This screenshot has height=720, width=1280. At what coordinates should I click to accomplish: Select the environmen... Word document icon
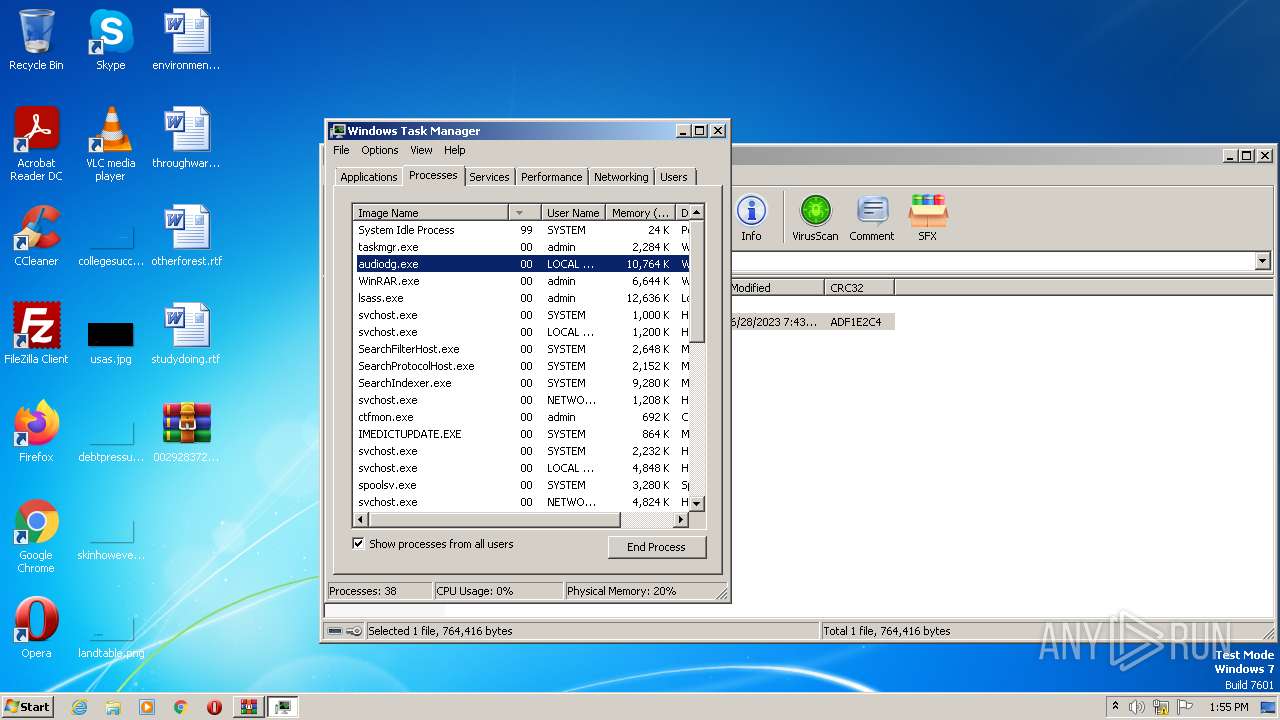(187, 40)
